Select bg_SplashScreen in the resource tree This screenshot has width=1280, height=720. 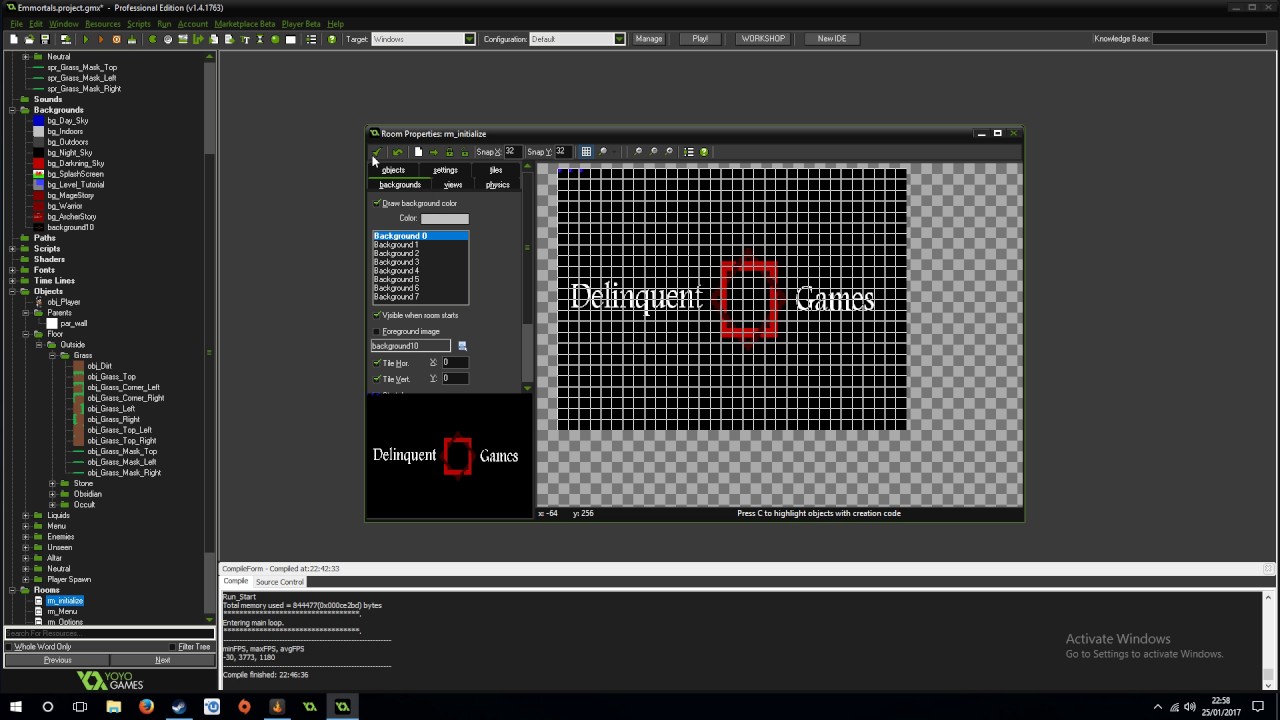coord(75,174)
